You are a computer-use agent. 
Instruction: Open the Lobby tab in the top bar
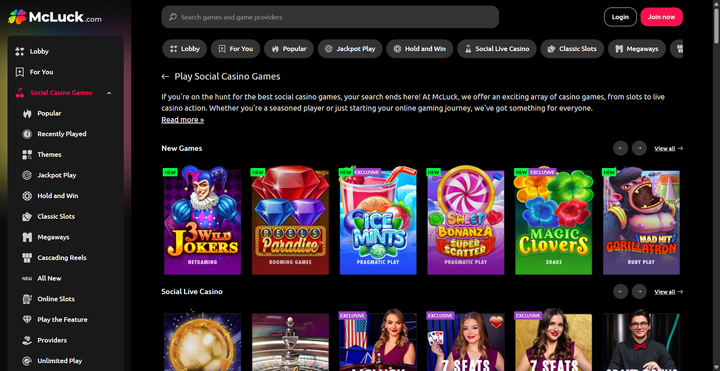click(x=185, y=49)
